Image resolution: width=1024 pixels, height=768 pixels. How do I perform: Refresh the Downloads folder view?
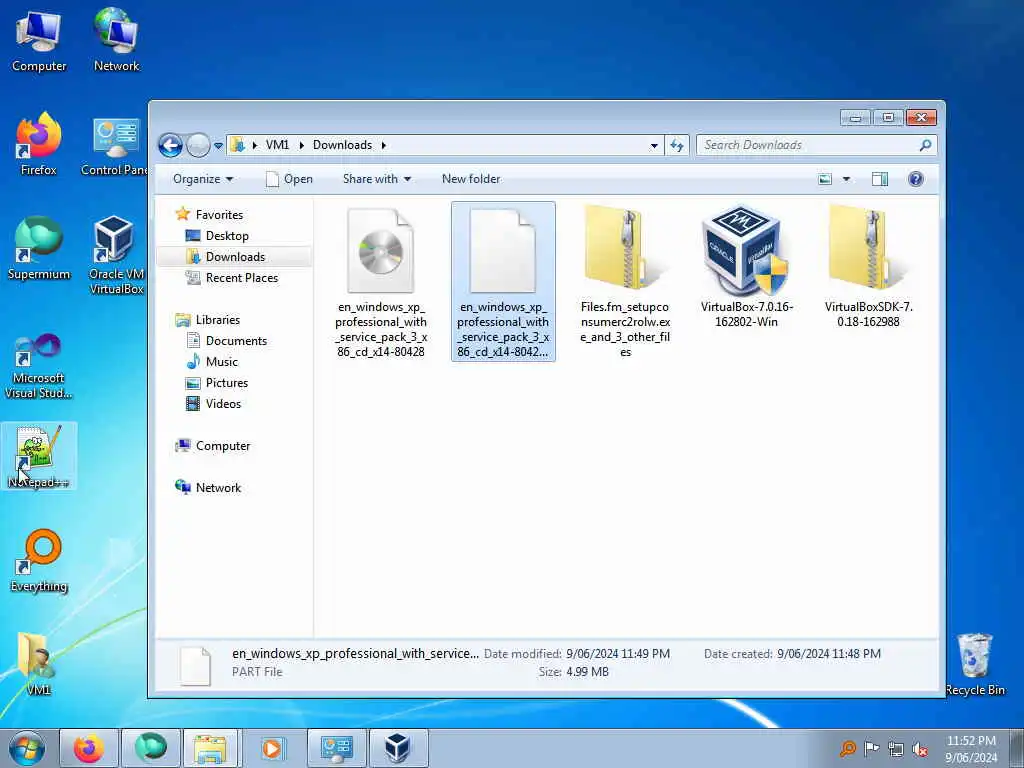677,146
